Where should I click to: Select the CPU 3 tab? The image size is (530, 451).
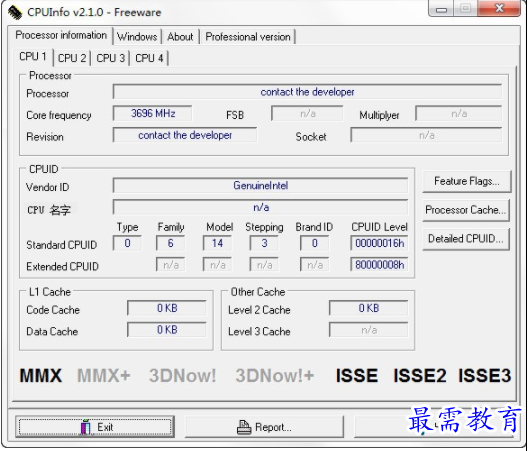pos(111,58)
